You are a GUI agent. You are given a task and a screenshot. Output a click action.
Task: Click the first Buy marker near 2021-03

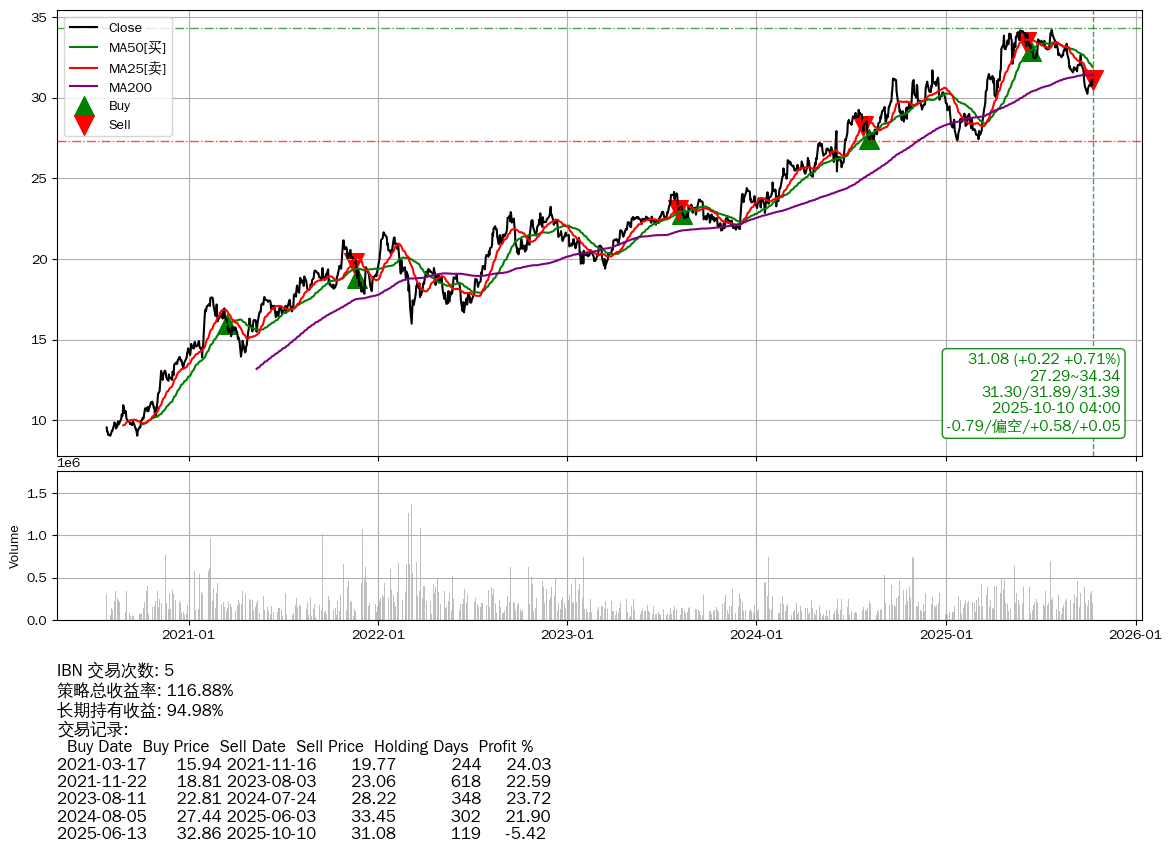pyautogui.click(x=228, y=322)
